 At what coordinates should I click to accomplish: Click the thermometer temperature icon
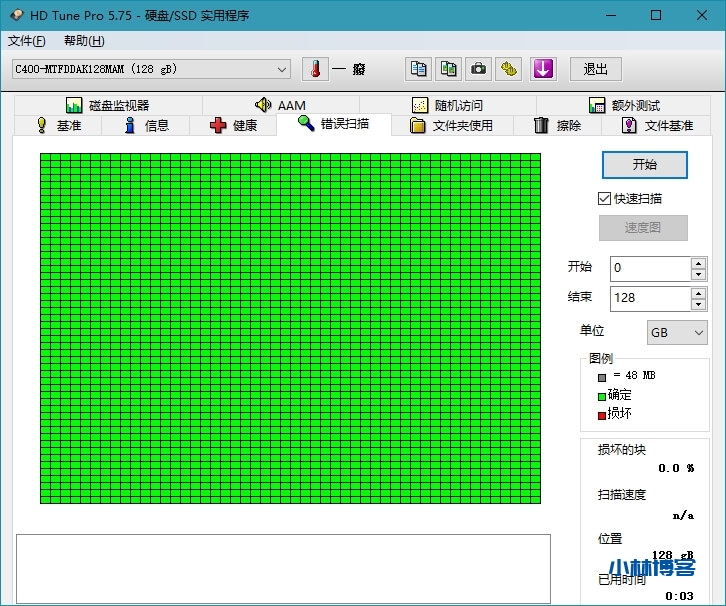point(315,69)
